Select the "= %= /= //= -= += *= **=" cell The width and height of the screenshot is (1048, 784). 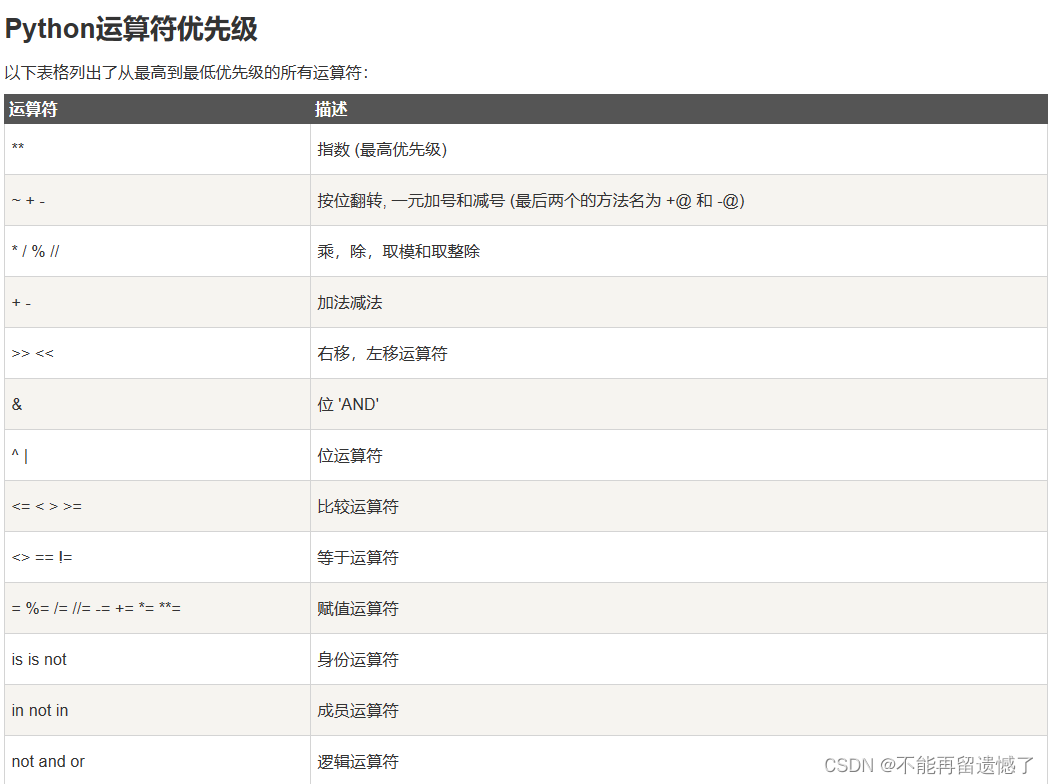(x=157, y=608)
